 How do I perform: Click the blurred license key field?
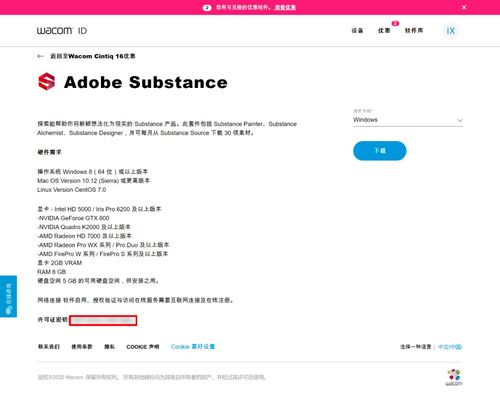pos(103,320)
